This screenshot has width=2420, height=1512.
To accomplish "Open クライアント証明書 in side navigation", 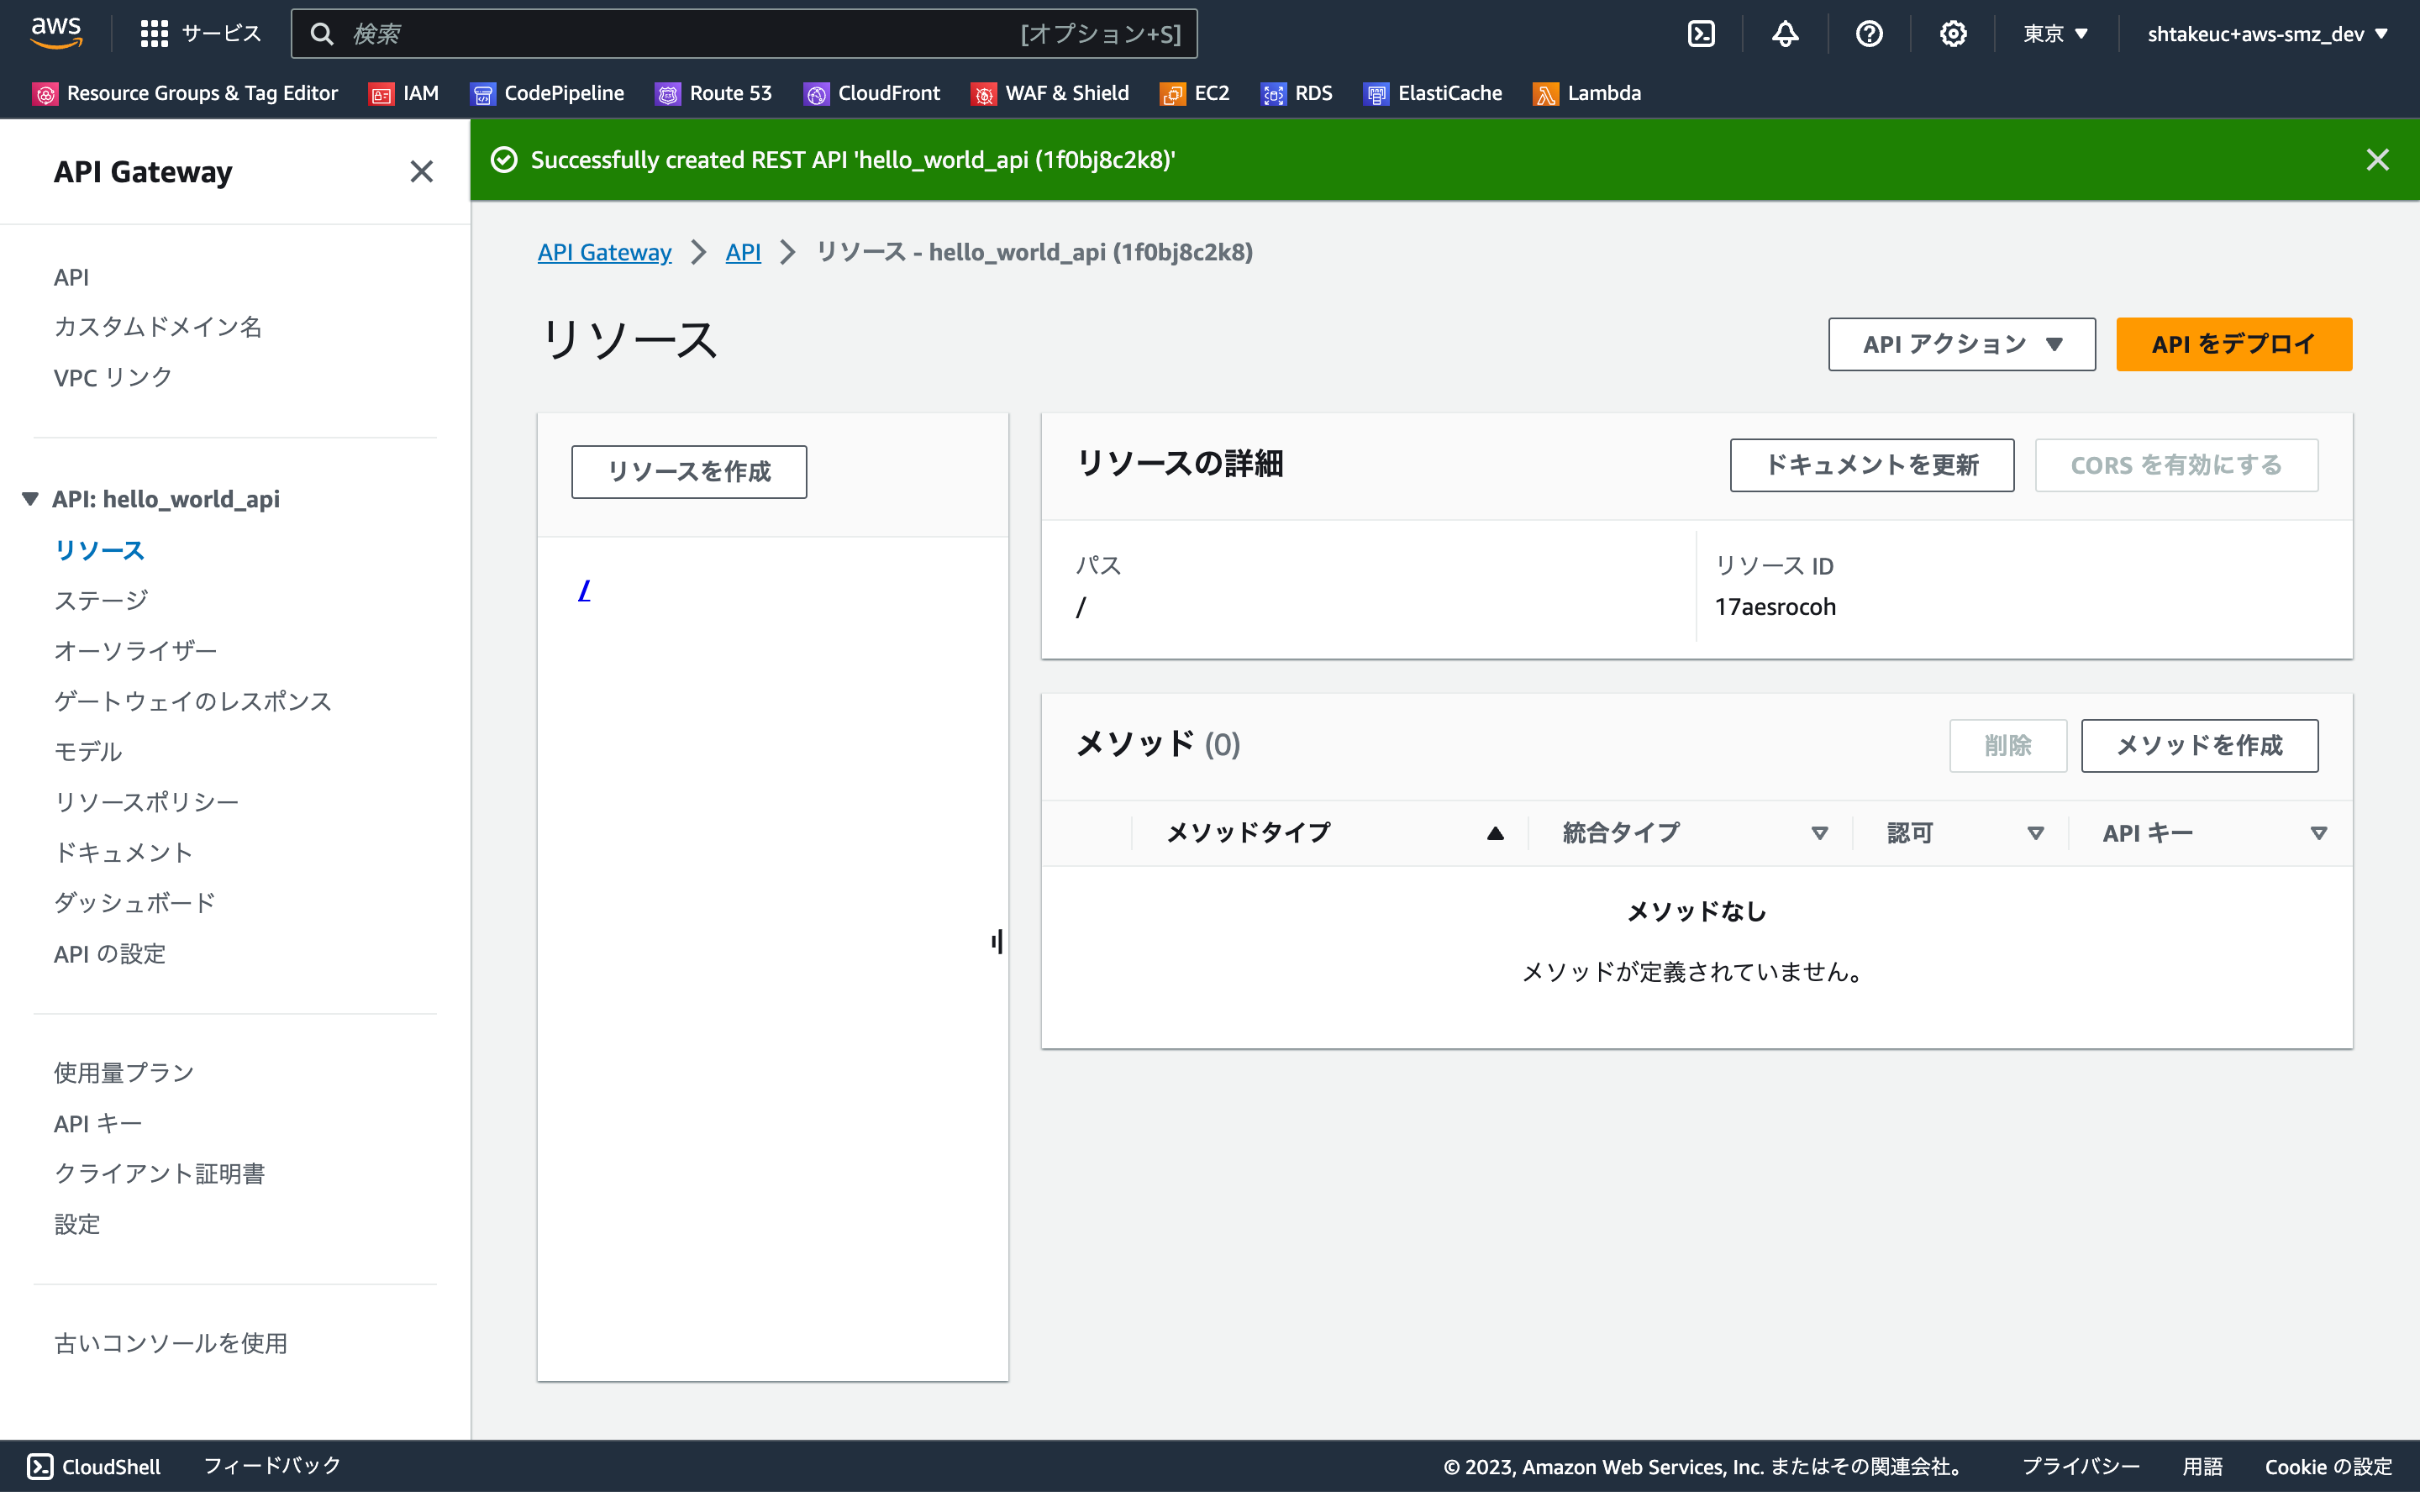I will pos(160,1174).
